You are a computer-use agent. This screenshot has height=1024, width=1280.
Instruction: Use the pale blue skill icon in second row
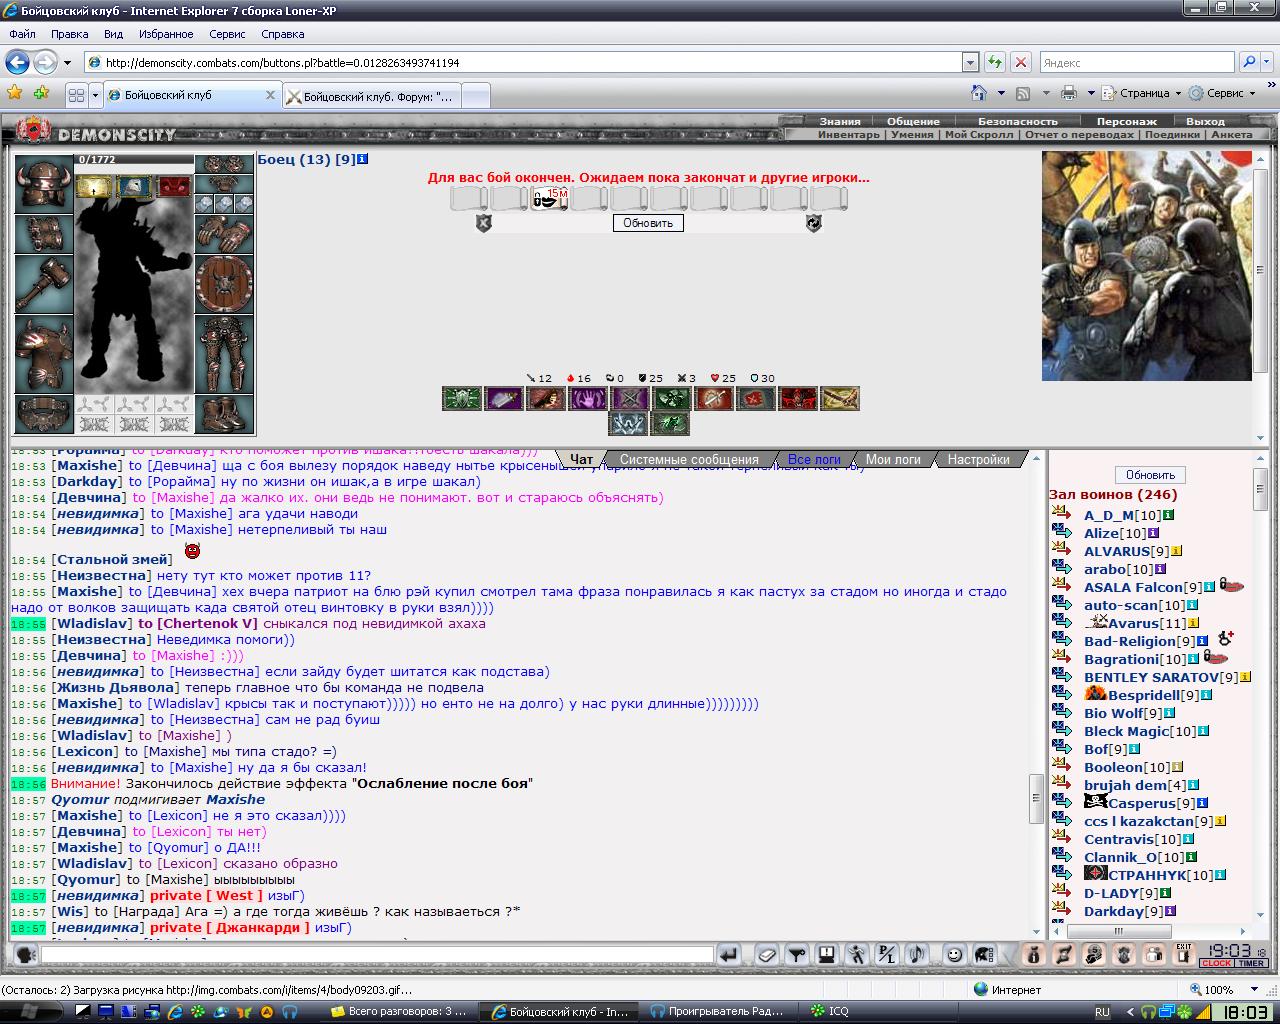click(629, 423)
